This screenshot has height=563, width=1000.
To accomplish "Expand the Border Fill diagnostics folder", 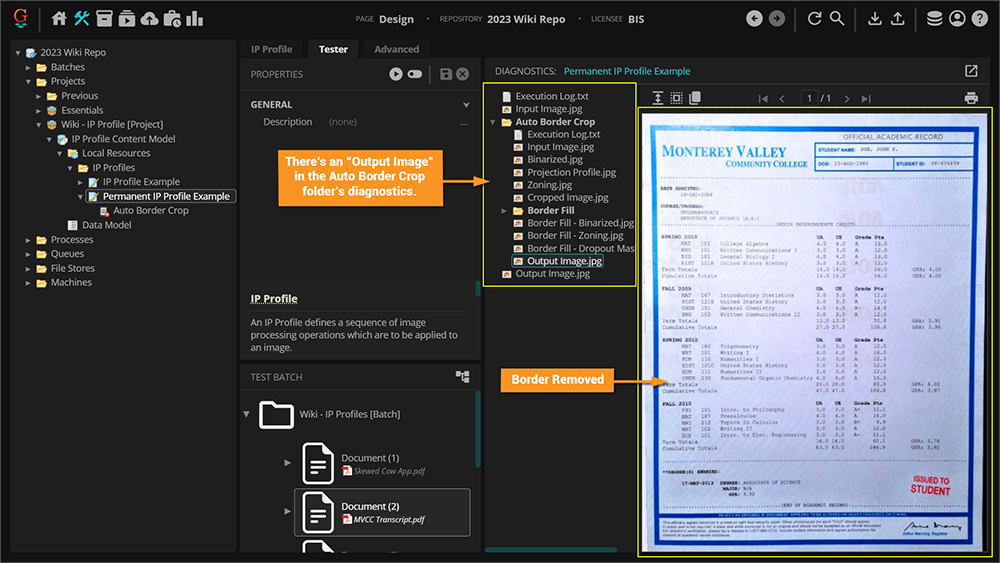I will point(504,210).
